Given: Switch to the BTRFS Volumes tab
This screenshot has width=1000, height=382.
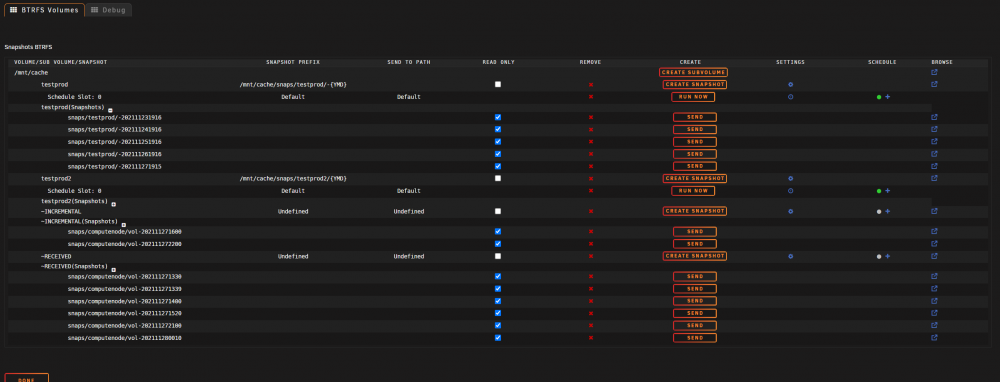Looking at the screenshot, I should (x=45, y=10).
